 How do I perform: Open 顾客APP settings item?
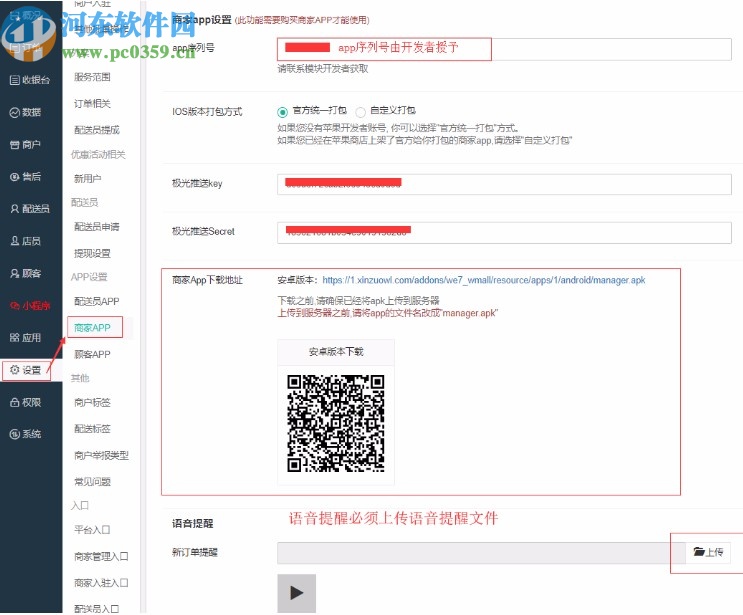pos(92,354)
